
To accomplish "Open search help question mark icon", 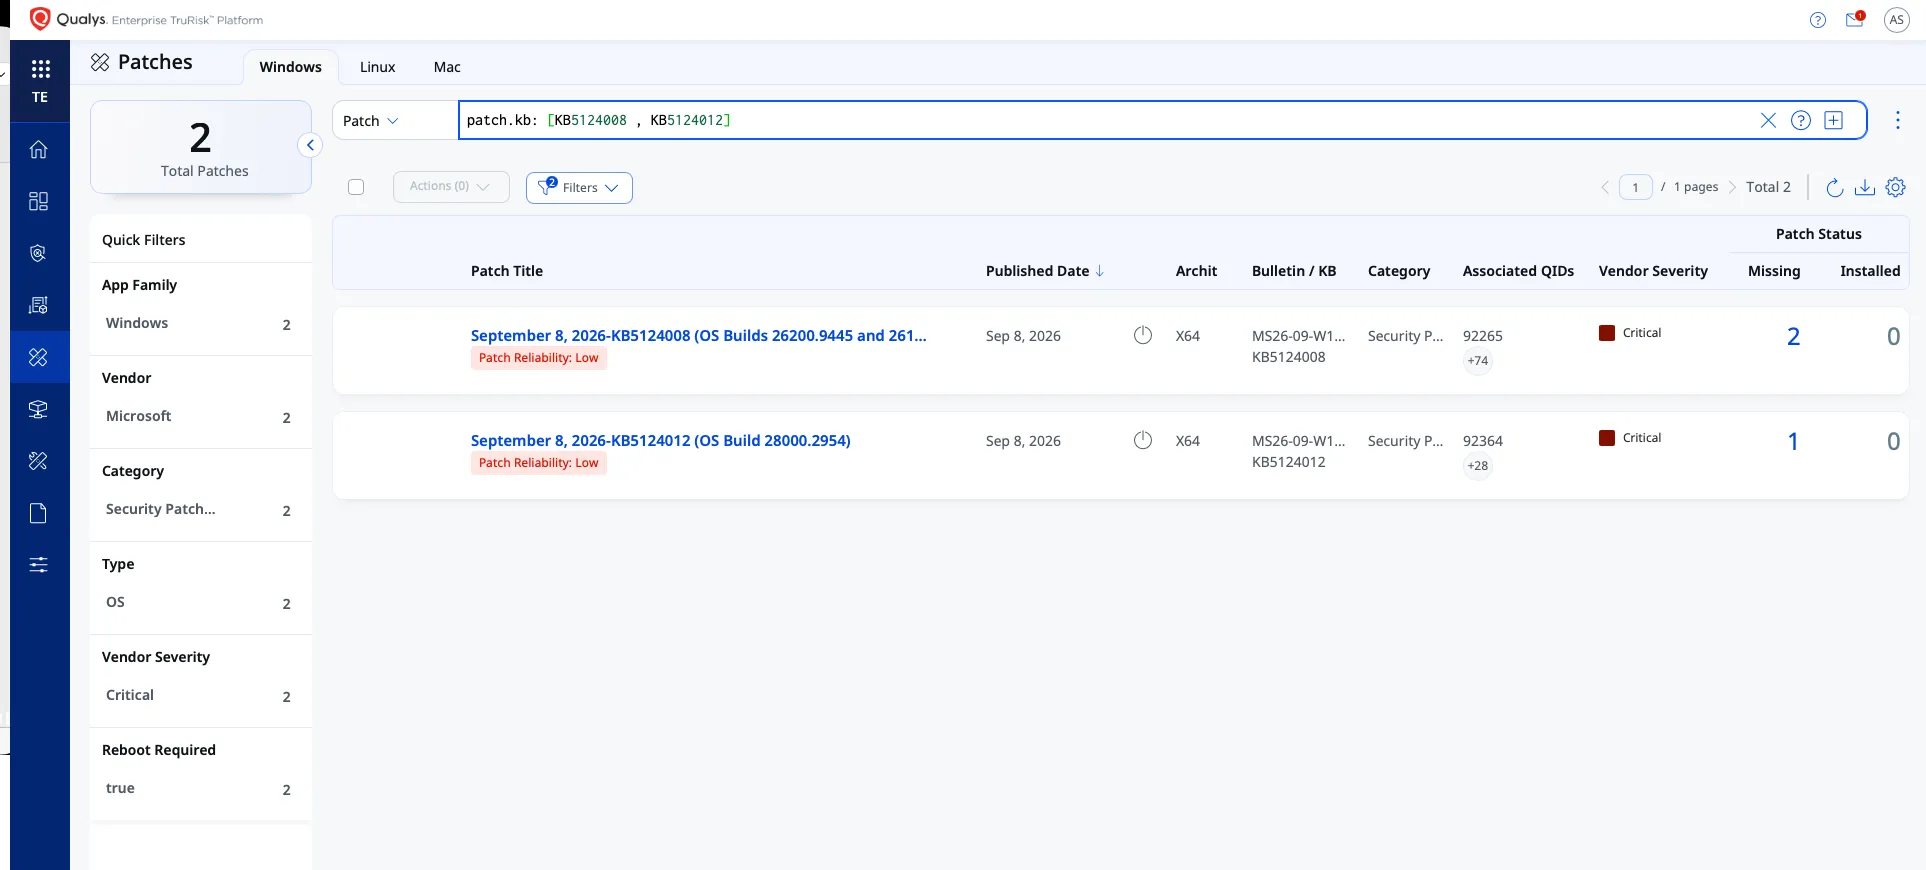I will click(1800, 120).
